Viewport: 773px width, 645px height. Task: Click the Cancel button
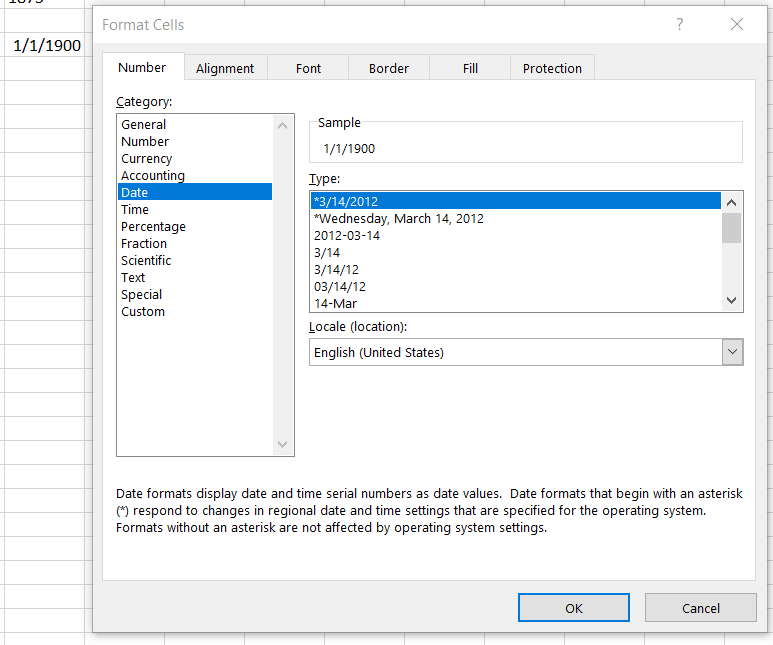701,608
